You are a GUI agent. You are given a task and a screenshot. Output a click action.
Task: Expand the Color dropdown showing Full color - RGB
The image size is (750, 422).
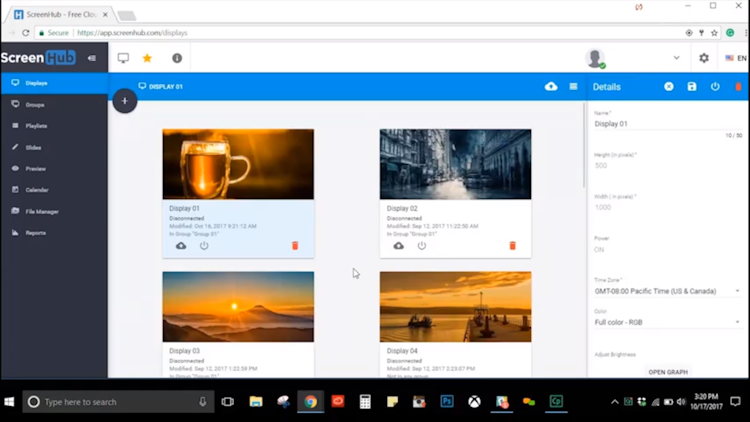(x=667, y=322)
